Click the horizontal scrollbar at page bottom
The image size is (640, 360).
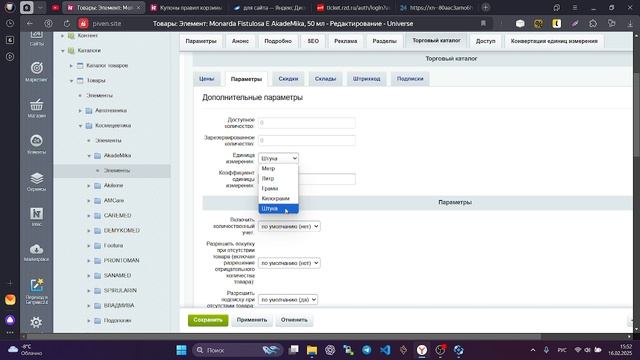284,337
